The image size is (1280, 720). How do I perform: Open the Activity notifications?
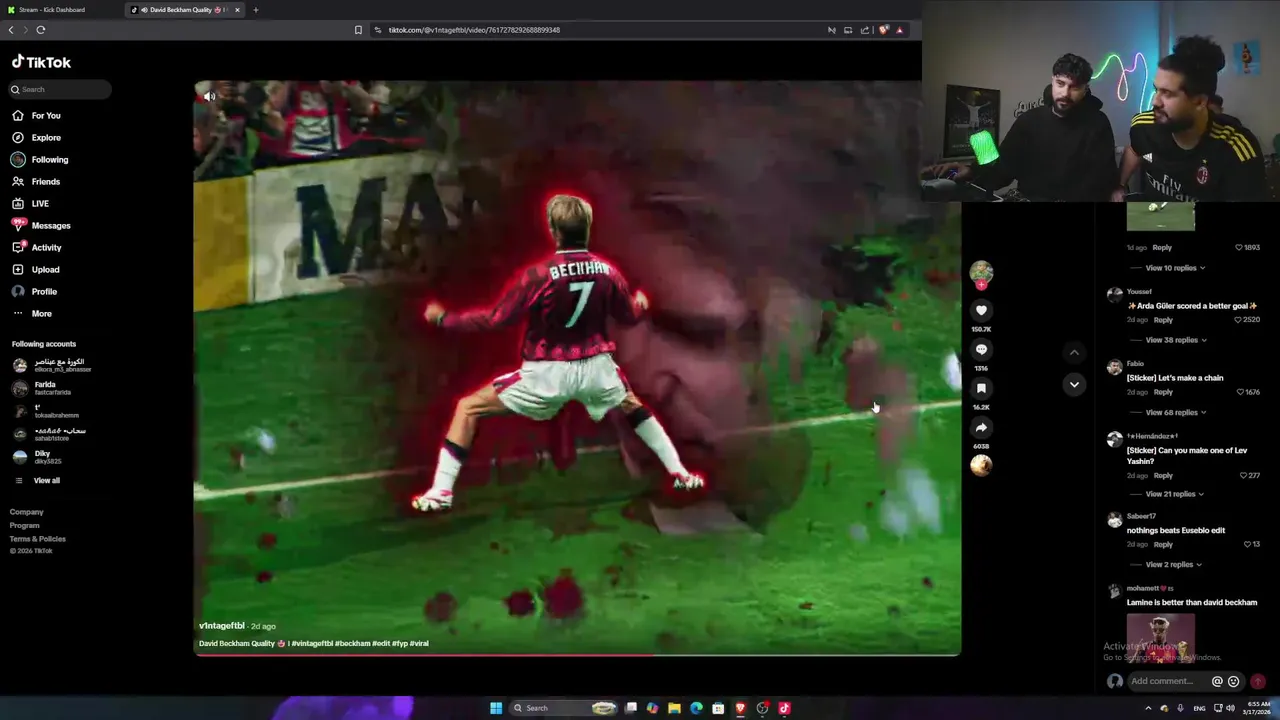click(x=37, y=248)
